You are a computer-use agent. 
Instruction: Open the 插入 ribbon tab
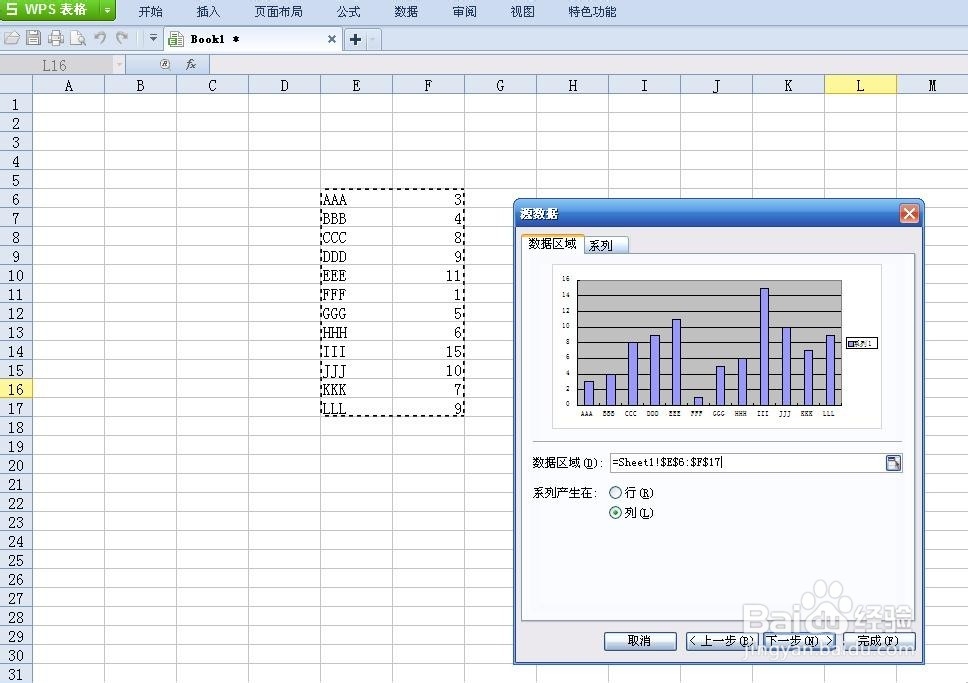point(207,11)
